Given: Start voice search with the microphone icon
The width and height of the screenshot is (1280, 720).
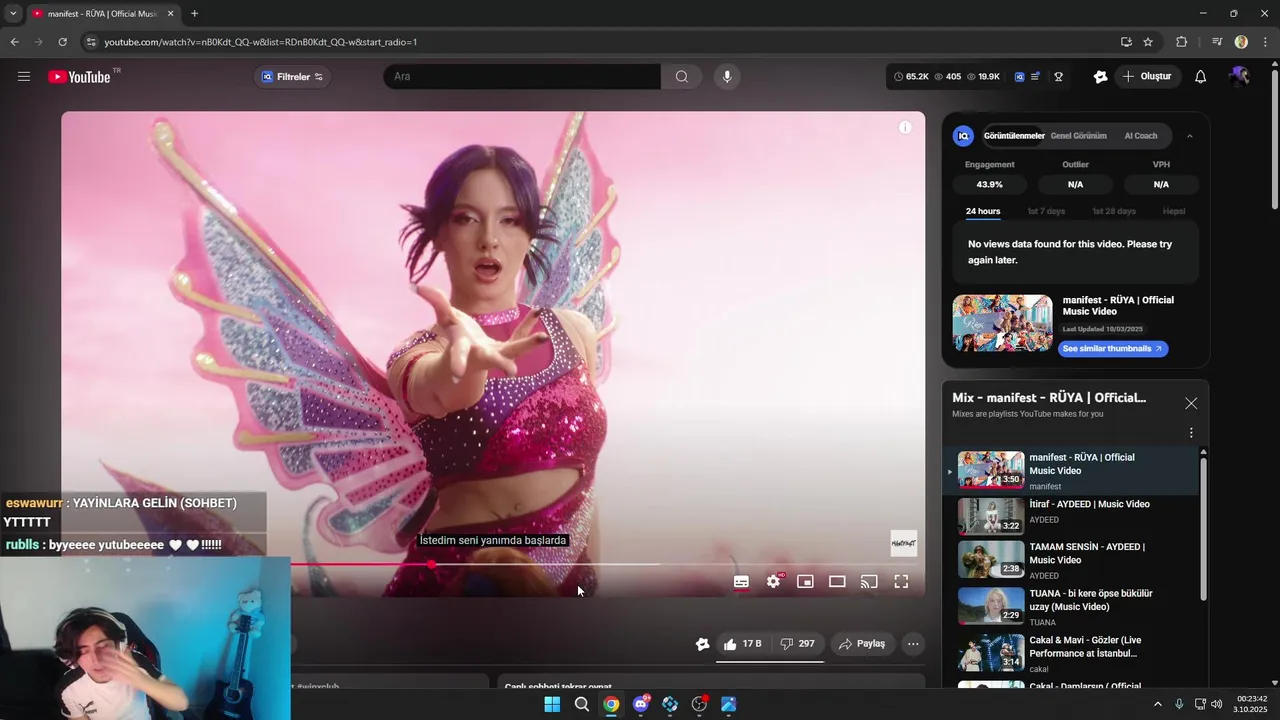Looking at the screenshot, I should [x=727, y=77].
